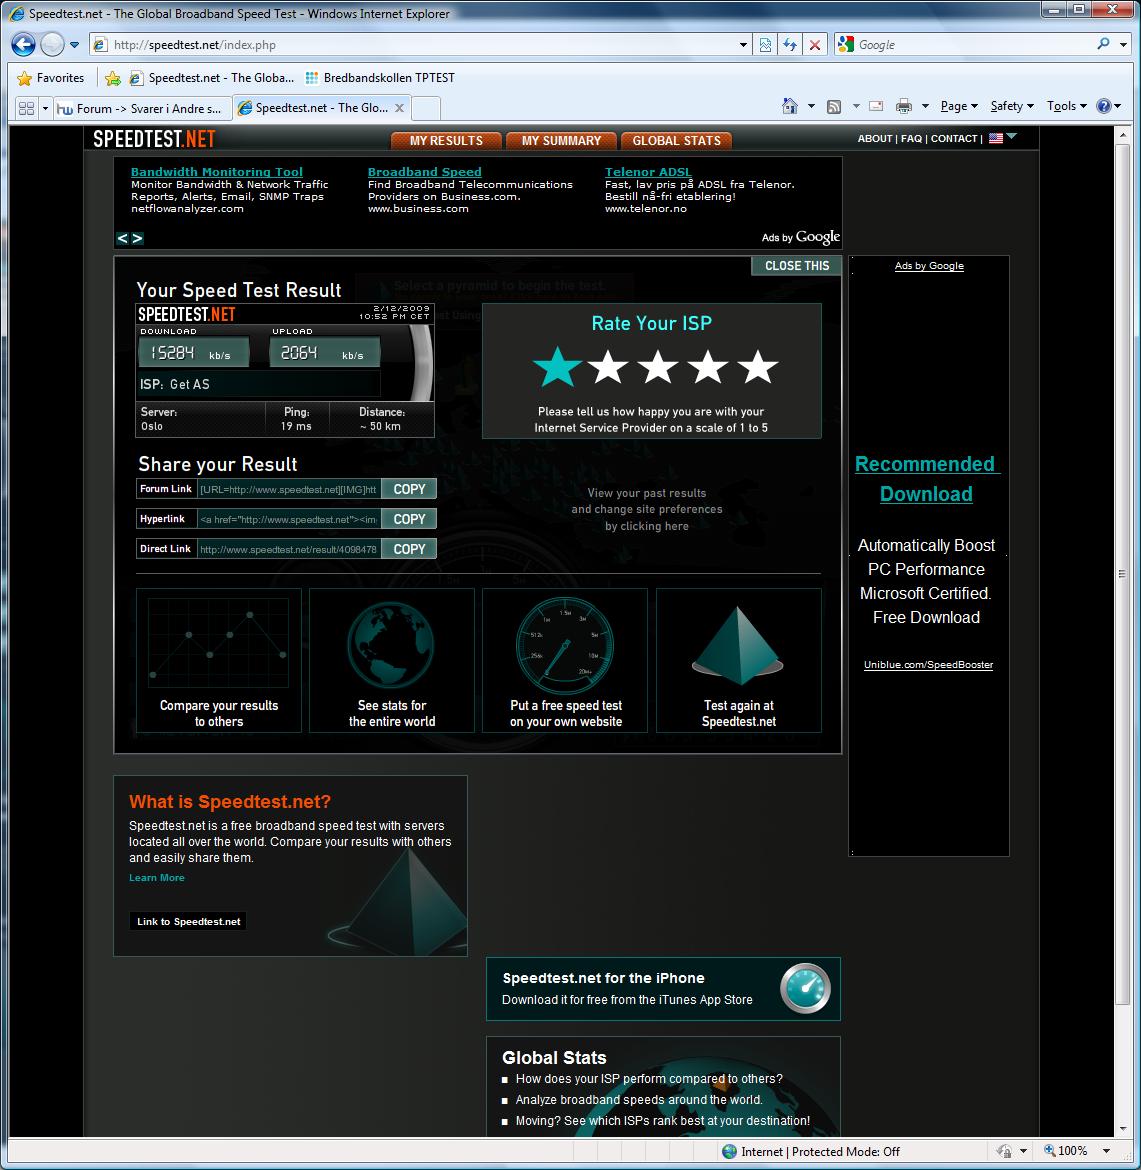1141x1170 pixels.
Task: Copy the Forum Link
Action: pos(409,489)
